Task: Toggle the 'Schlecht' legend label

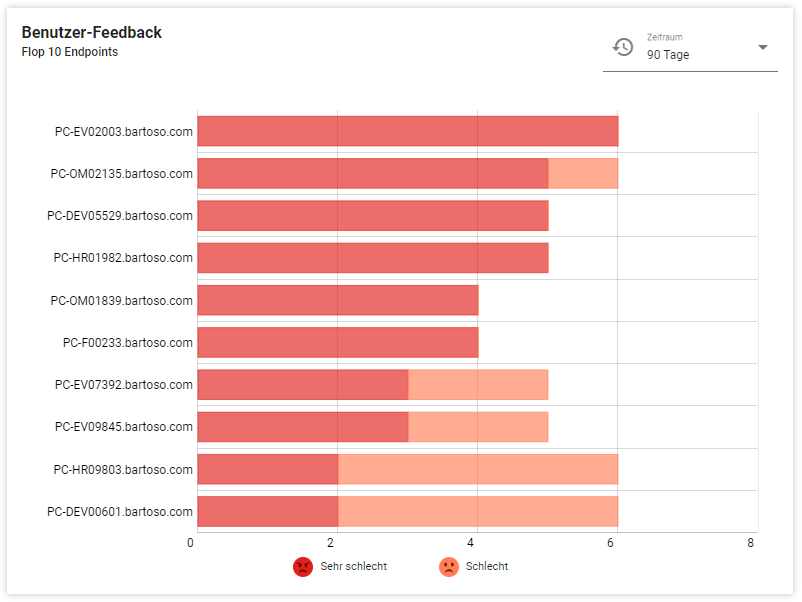Action: coord(486,567)
